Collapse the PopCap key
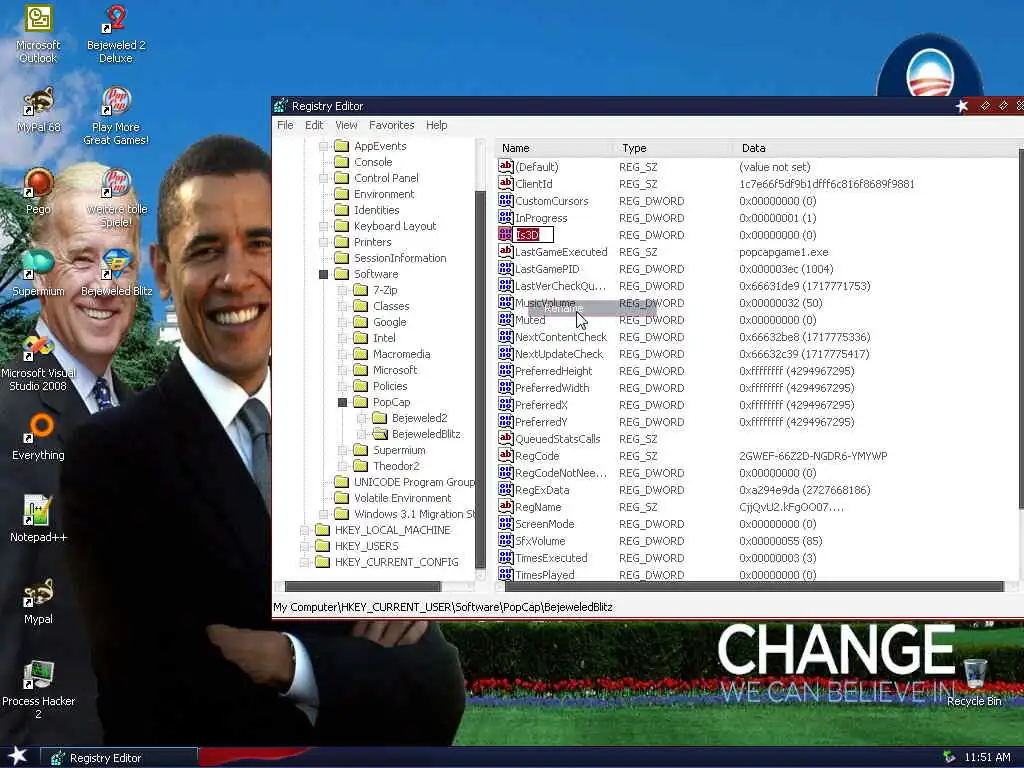Image resolution: width=1024 pixels, height=768 pixels. pos(342,402)
